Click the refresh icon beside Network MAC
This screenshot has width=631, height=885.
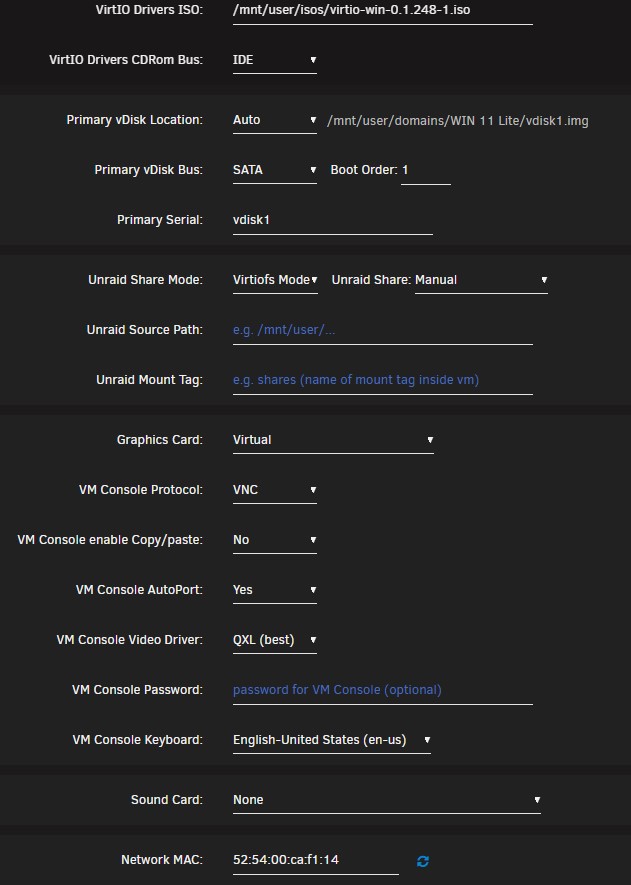tap(422, 861)
